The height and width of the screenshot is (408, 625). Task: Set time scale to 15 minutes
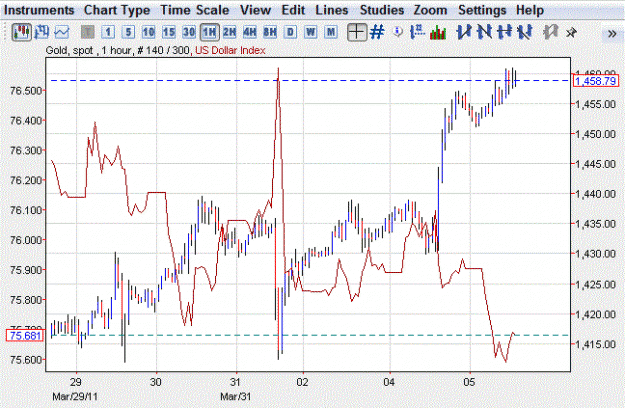[169, 32]
